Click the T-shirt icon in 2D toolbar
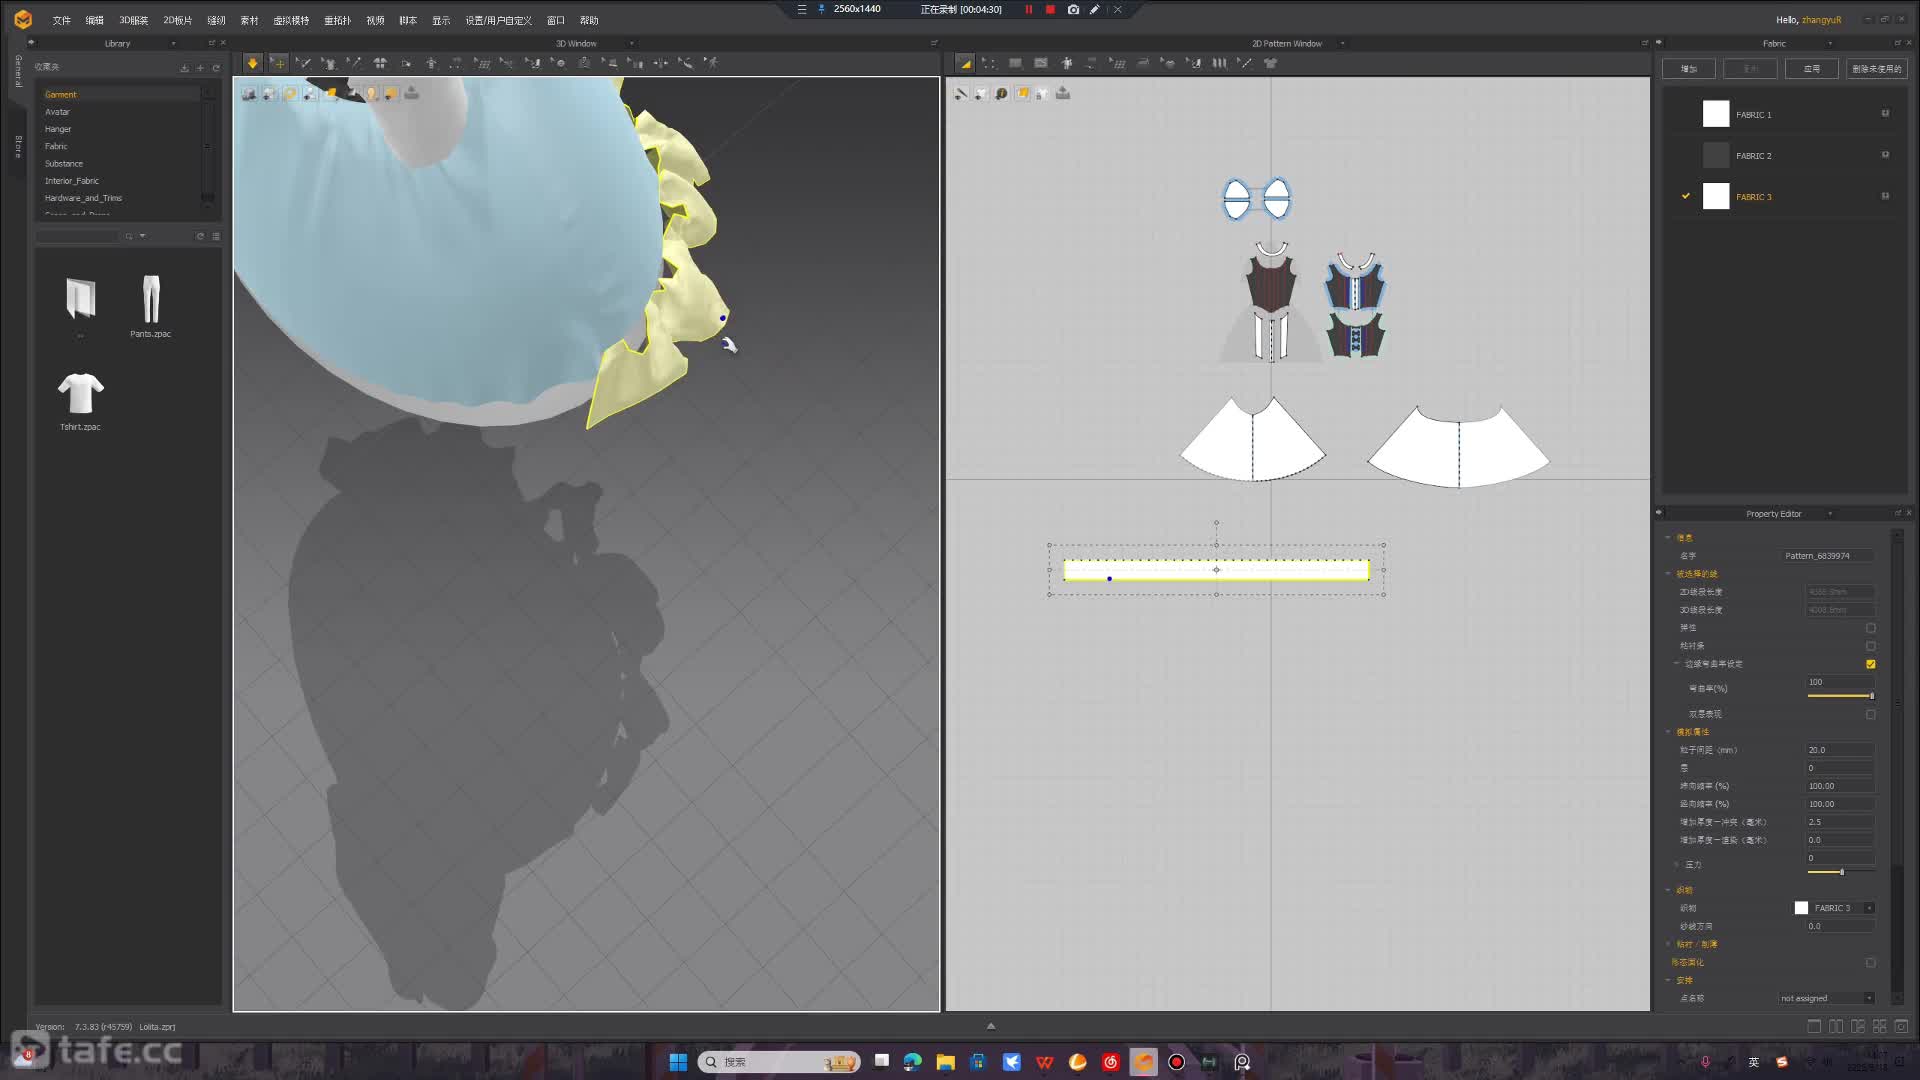 (1270, 63)
